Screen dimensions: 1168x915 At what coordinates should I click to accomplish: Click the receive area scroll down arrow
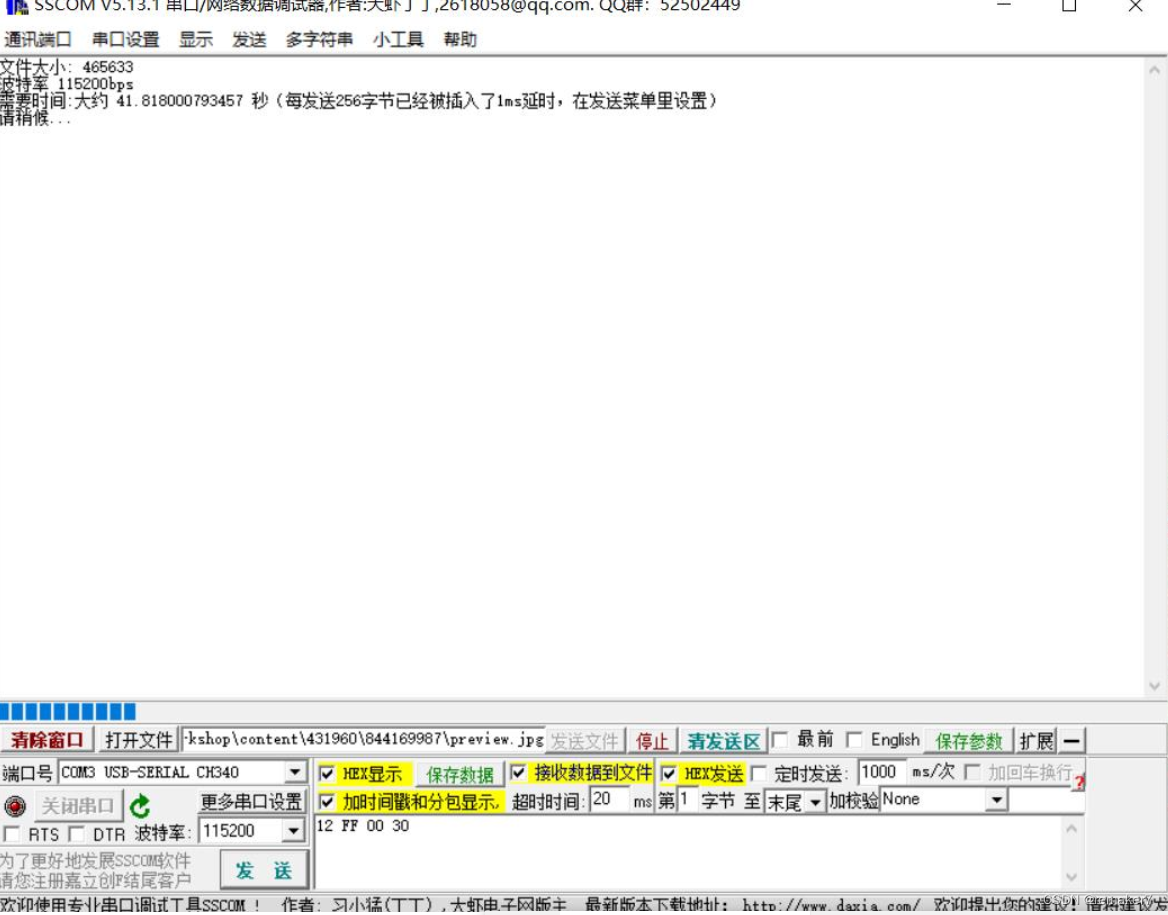tap(1154, 686)
